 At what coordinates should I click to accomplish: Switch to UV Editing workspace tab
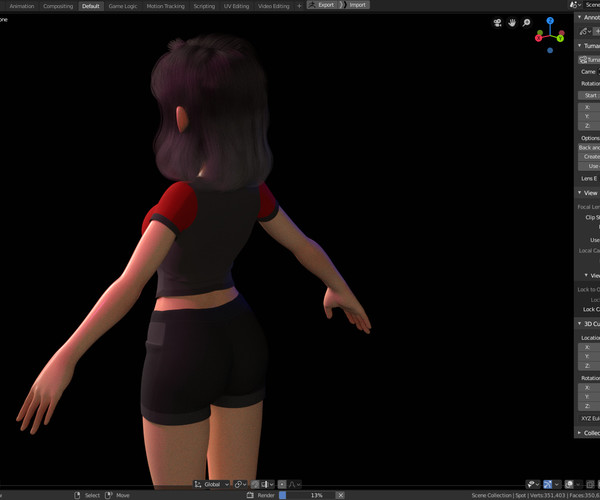[x=236, y=6]
